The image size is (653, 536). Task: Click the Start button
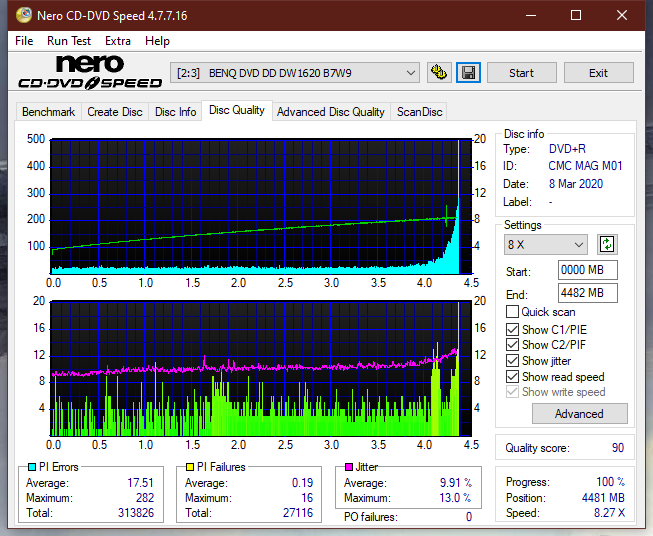pyautogui.click(x=521, y=73)
